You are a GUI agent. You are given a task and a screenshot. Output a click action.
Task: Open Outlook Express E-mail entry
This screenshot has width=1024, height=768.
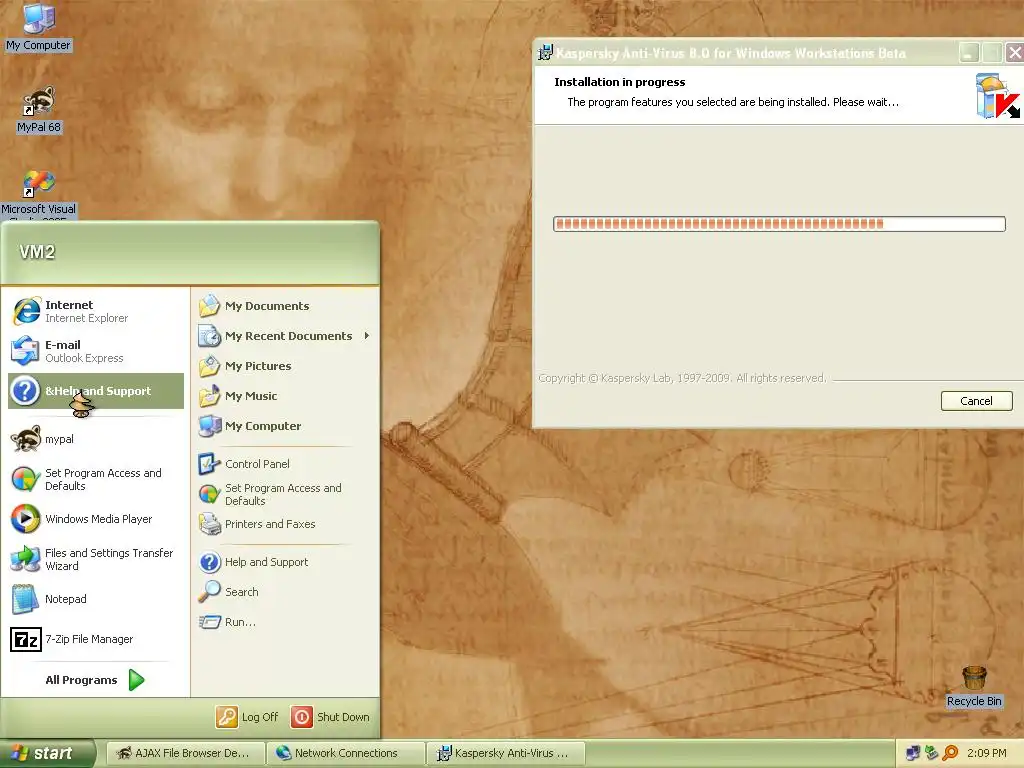96,351
